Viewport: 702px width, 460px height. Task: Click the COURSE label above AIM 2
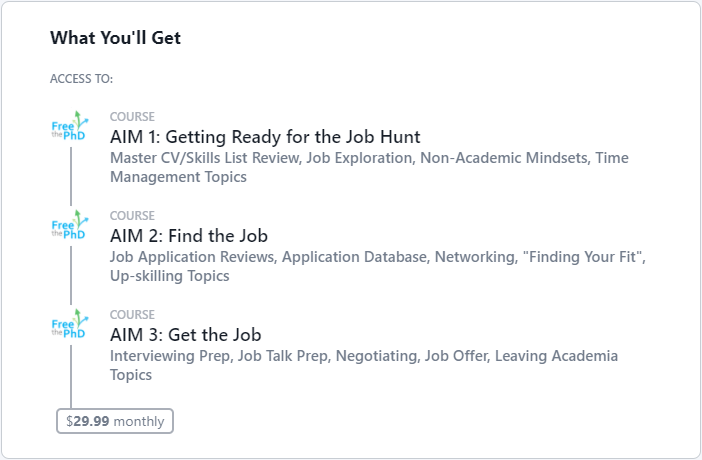coord(132,215)
